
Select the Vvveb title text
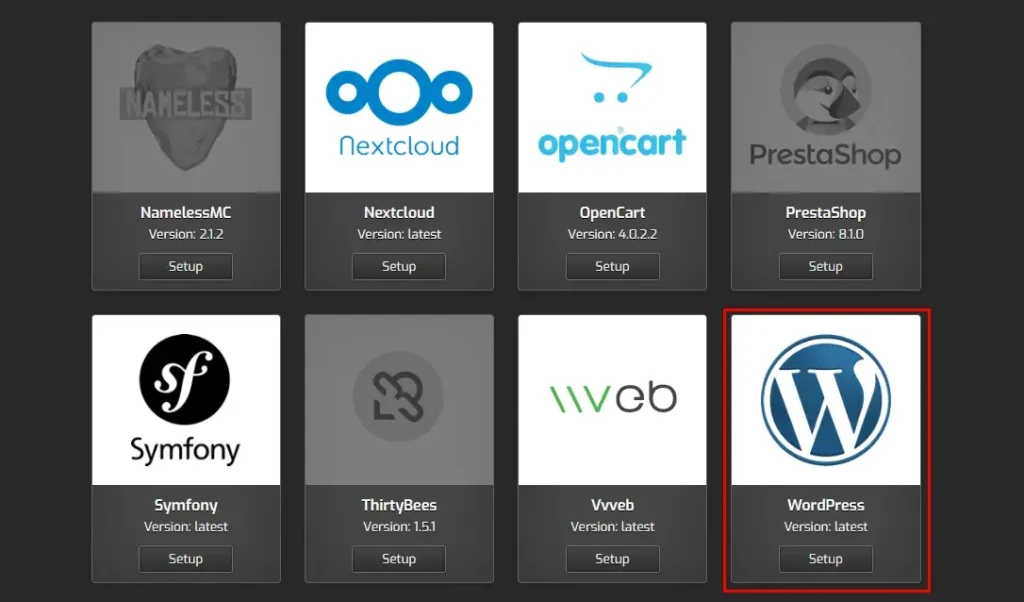click(x=612, y=505)
